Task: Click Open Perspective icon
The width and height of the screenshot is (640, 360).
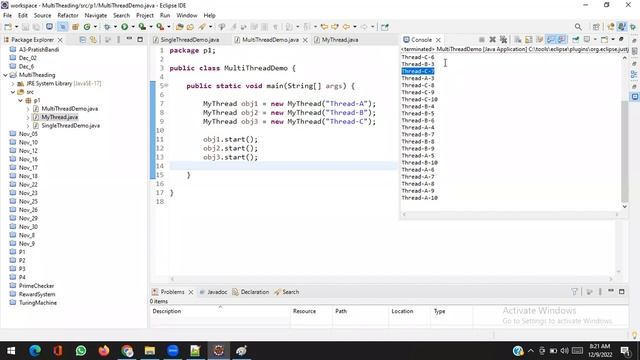Action: pyautogui.click(x=596, y=27)
